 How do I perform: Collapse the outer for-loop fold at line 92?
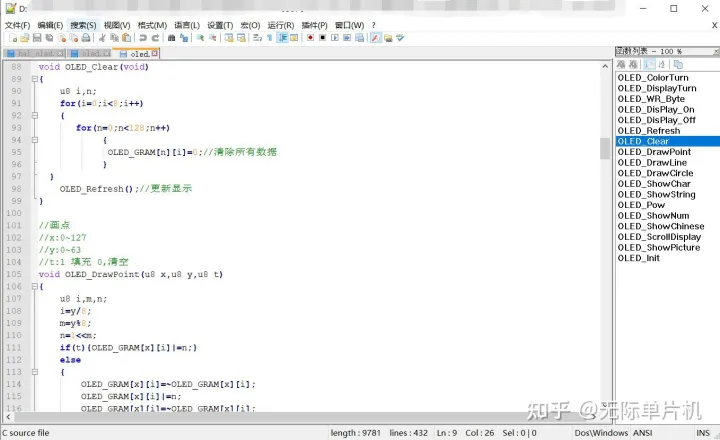coord(34,116)
